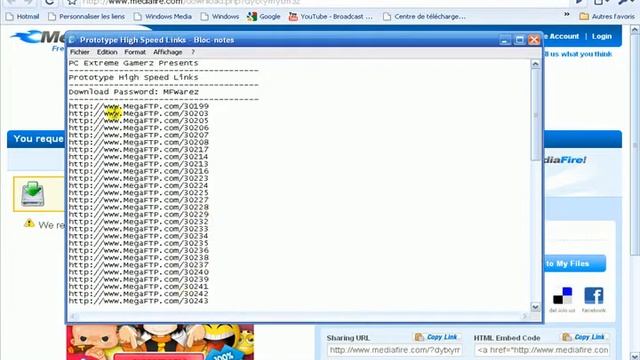Viewport: 640px width, 360px height.
Task: Open the Personnaliser les liens bookmark
Action: 87,17
